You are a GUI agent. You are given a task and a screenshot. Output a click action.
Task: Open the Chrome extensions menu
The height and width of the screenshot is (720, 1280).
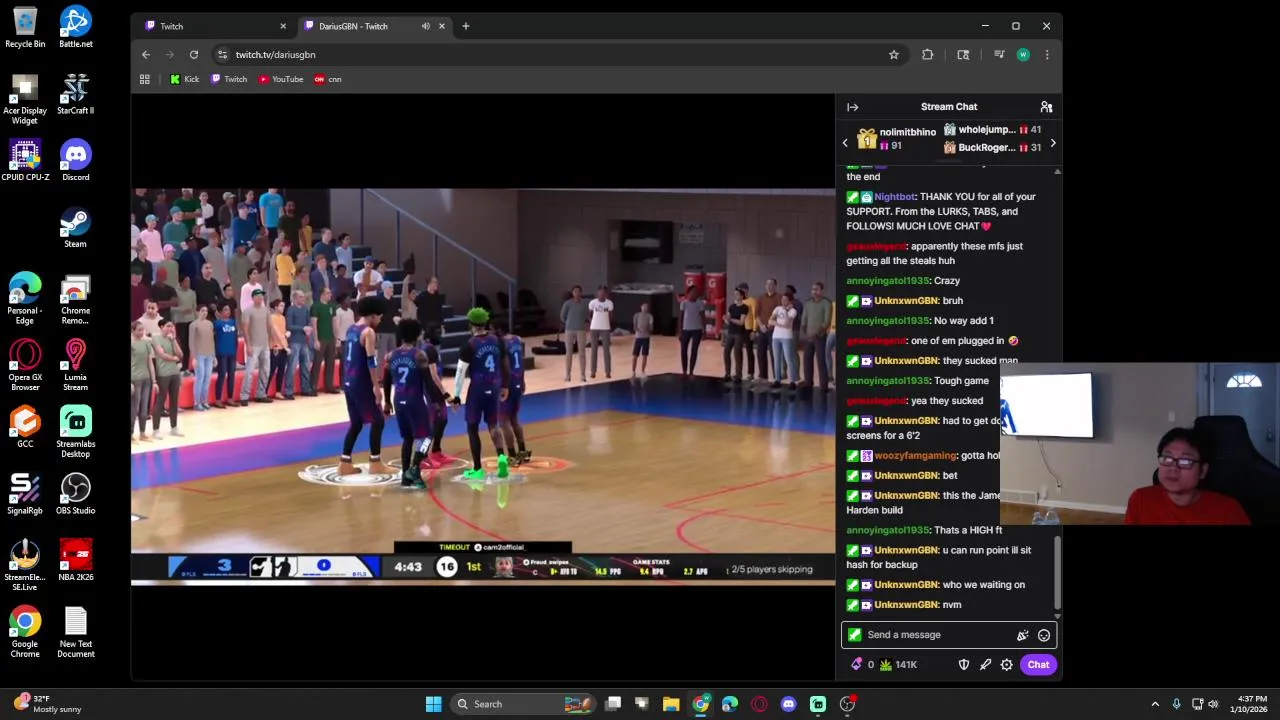[928, 55]
